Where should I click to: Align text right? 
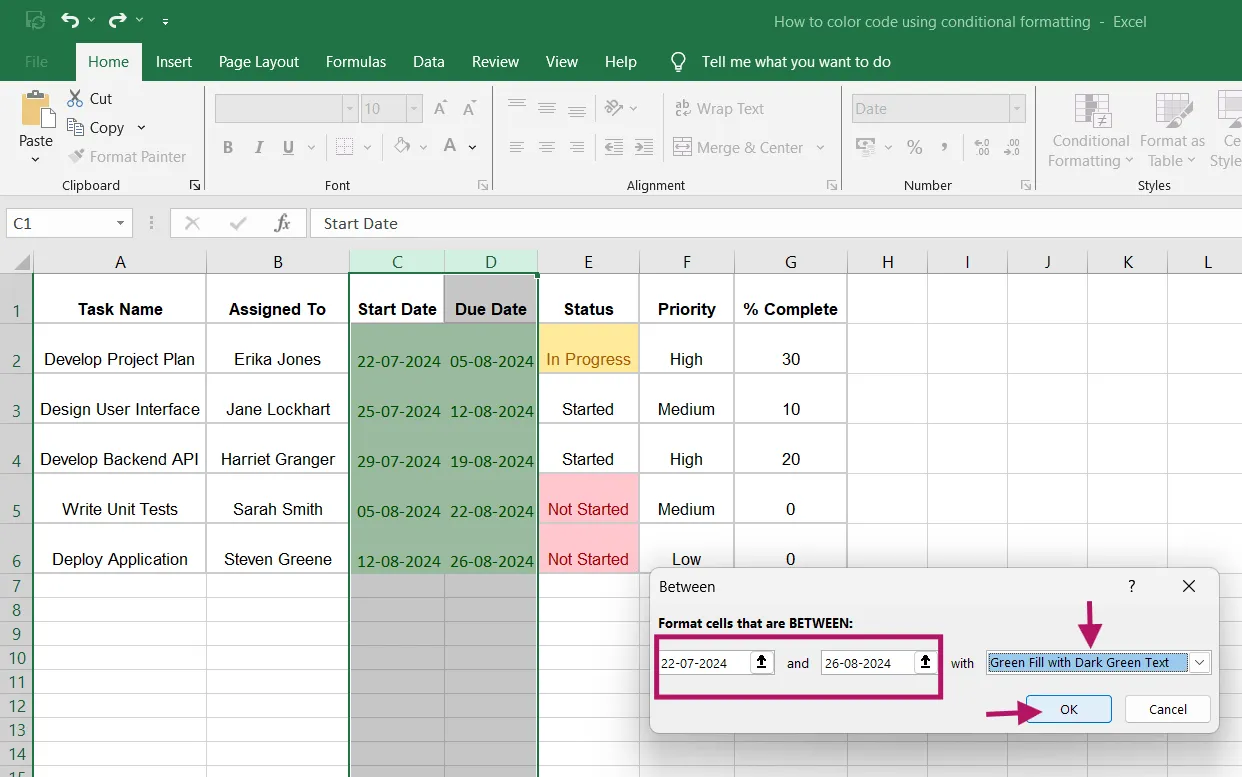tap(577, 147)
